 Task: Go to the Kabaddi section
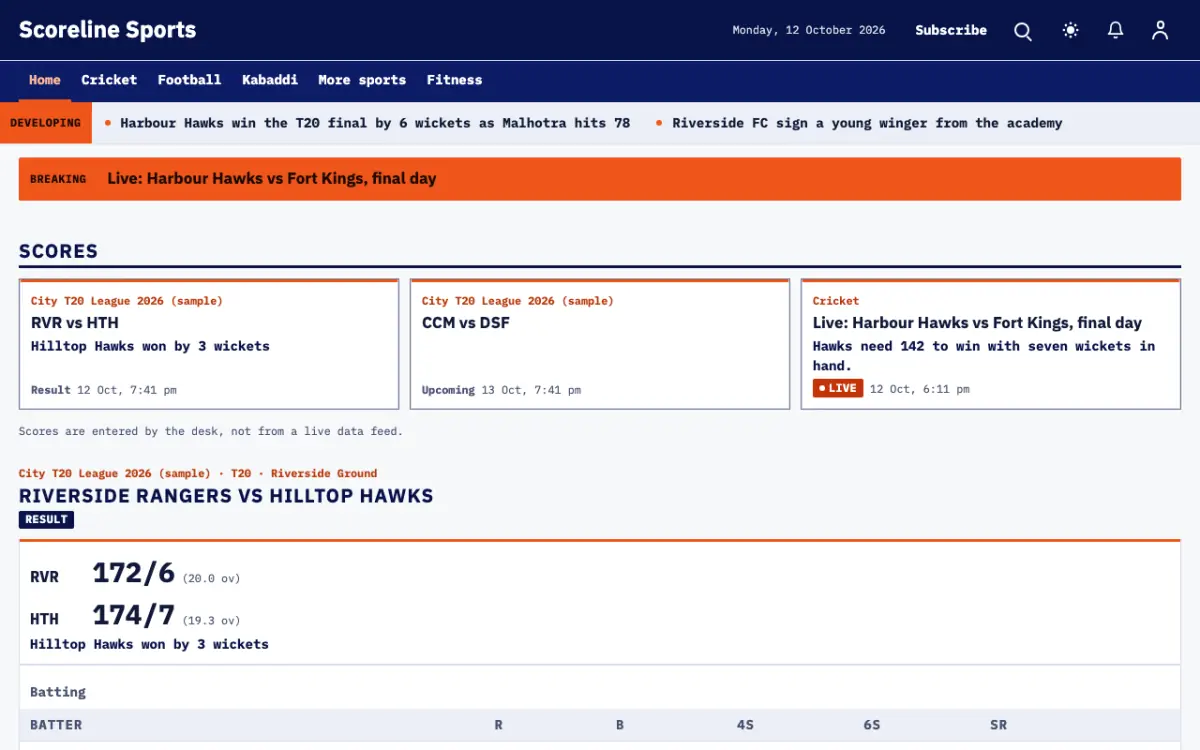coord(270,80)
